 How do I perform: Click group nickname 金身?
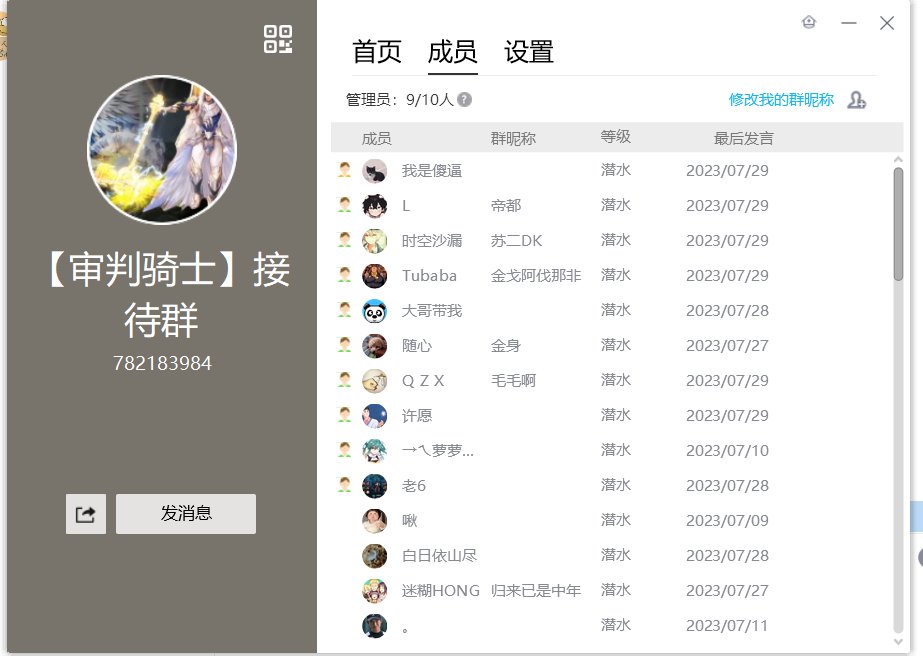pyautogui.click(x=506, y=346)
